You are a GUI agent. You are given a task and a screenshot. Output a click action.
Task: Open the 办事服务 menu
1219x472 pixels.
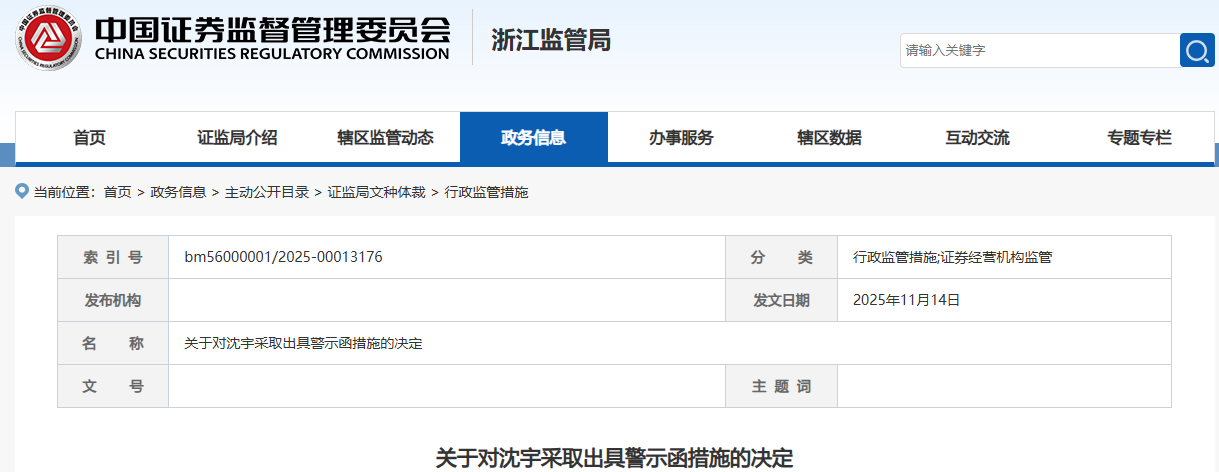(681, 138)
